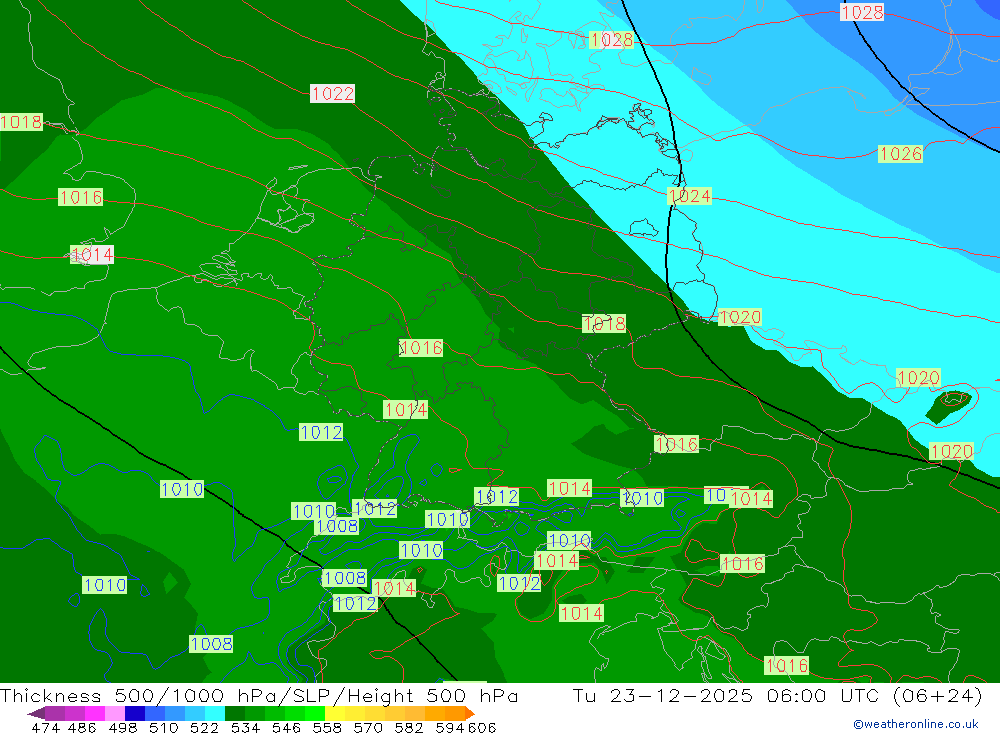The width and height of the screenshot is (1000, 733).
Task: Pick the dark navy blue legend swatch
Action: coord(135,713)
